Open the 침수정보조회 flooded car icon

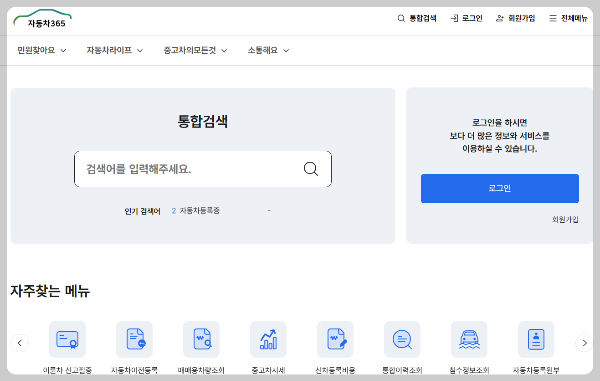click(x=469, y=339)
